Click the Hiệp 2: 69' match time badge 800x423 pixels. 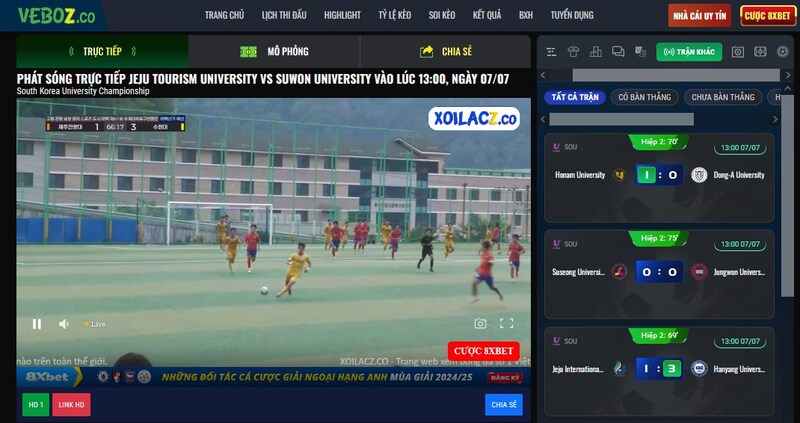click(x=659, y=335)
